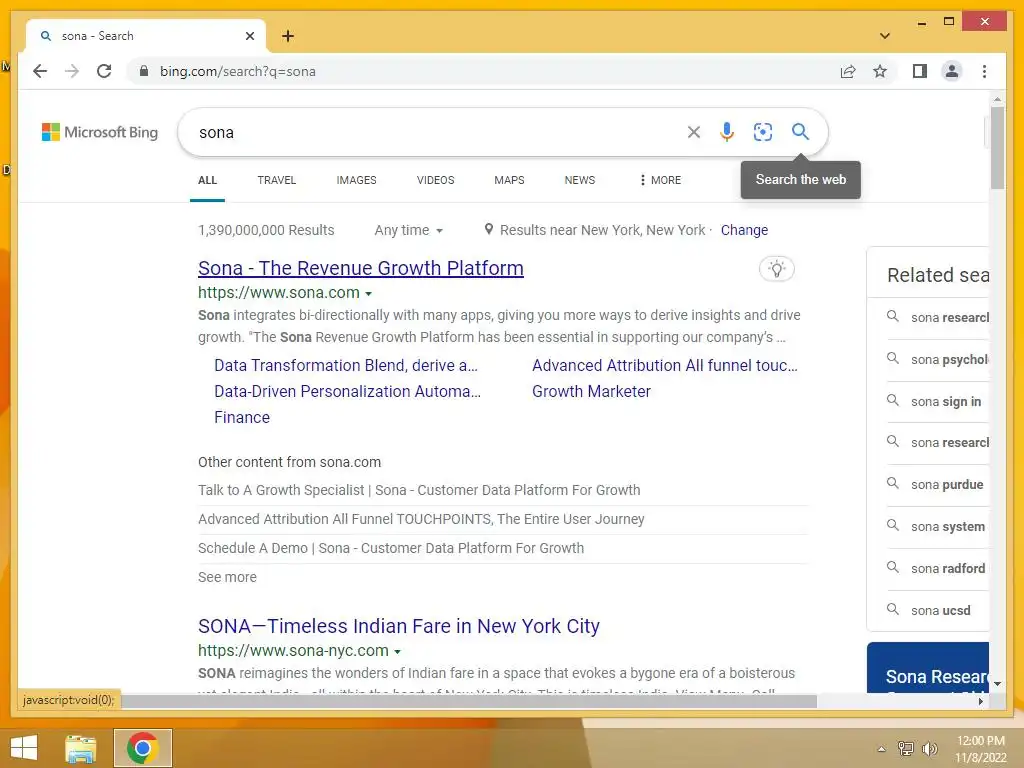Select the ALL results tab
The image size is (1024, 768).
[207, 180]
